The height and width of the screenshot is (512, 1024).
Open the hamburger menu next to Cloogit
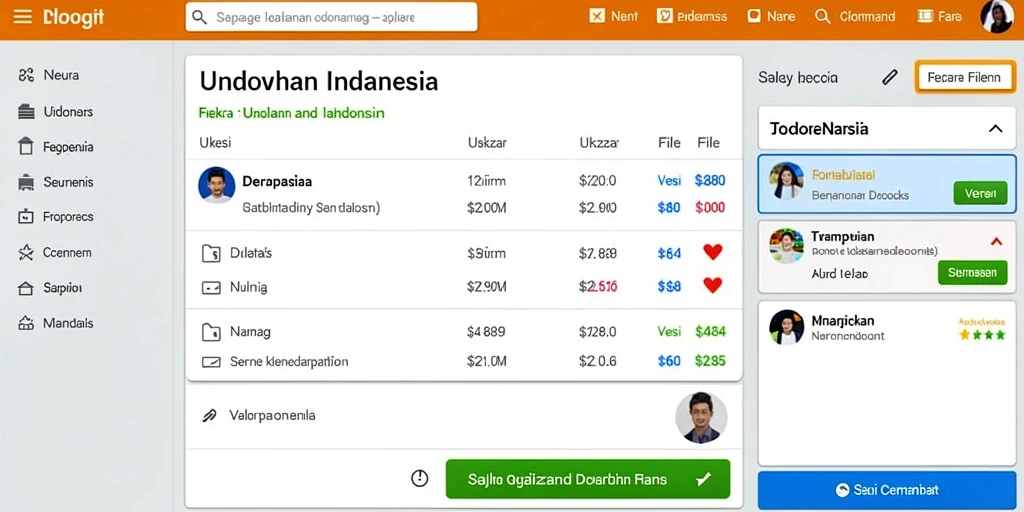tap(22, 17)
